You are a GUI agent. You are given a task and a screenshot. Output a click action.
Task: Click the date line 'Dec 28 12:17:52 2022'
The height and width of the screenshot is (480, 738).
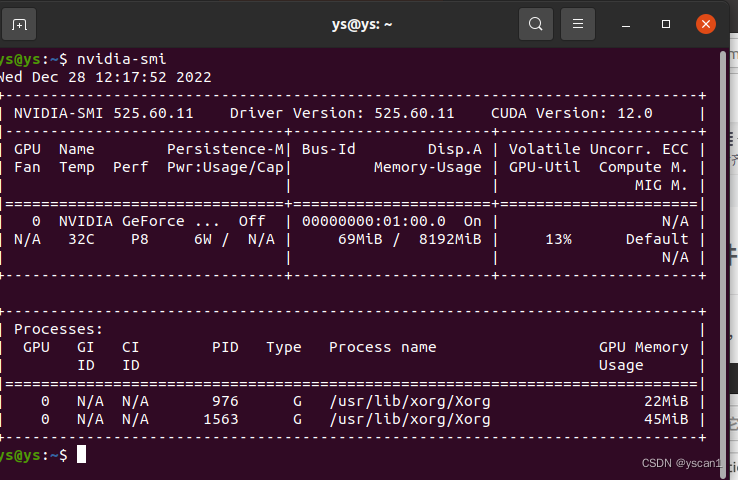(x=122, y=77)
